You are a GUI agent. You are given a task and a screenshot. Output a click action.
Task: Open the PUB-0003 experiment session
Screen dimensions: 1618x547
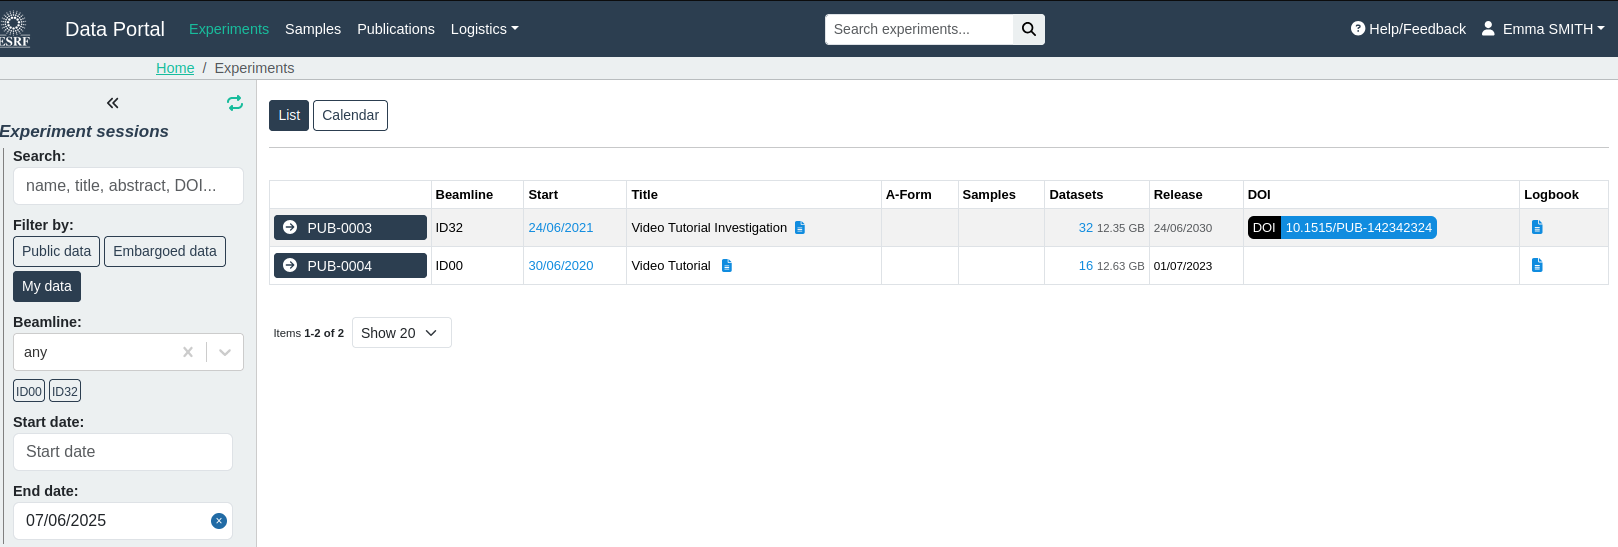pyautogui.click(x=350, y=228)
